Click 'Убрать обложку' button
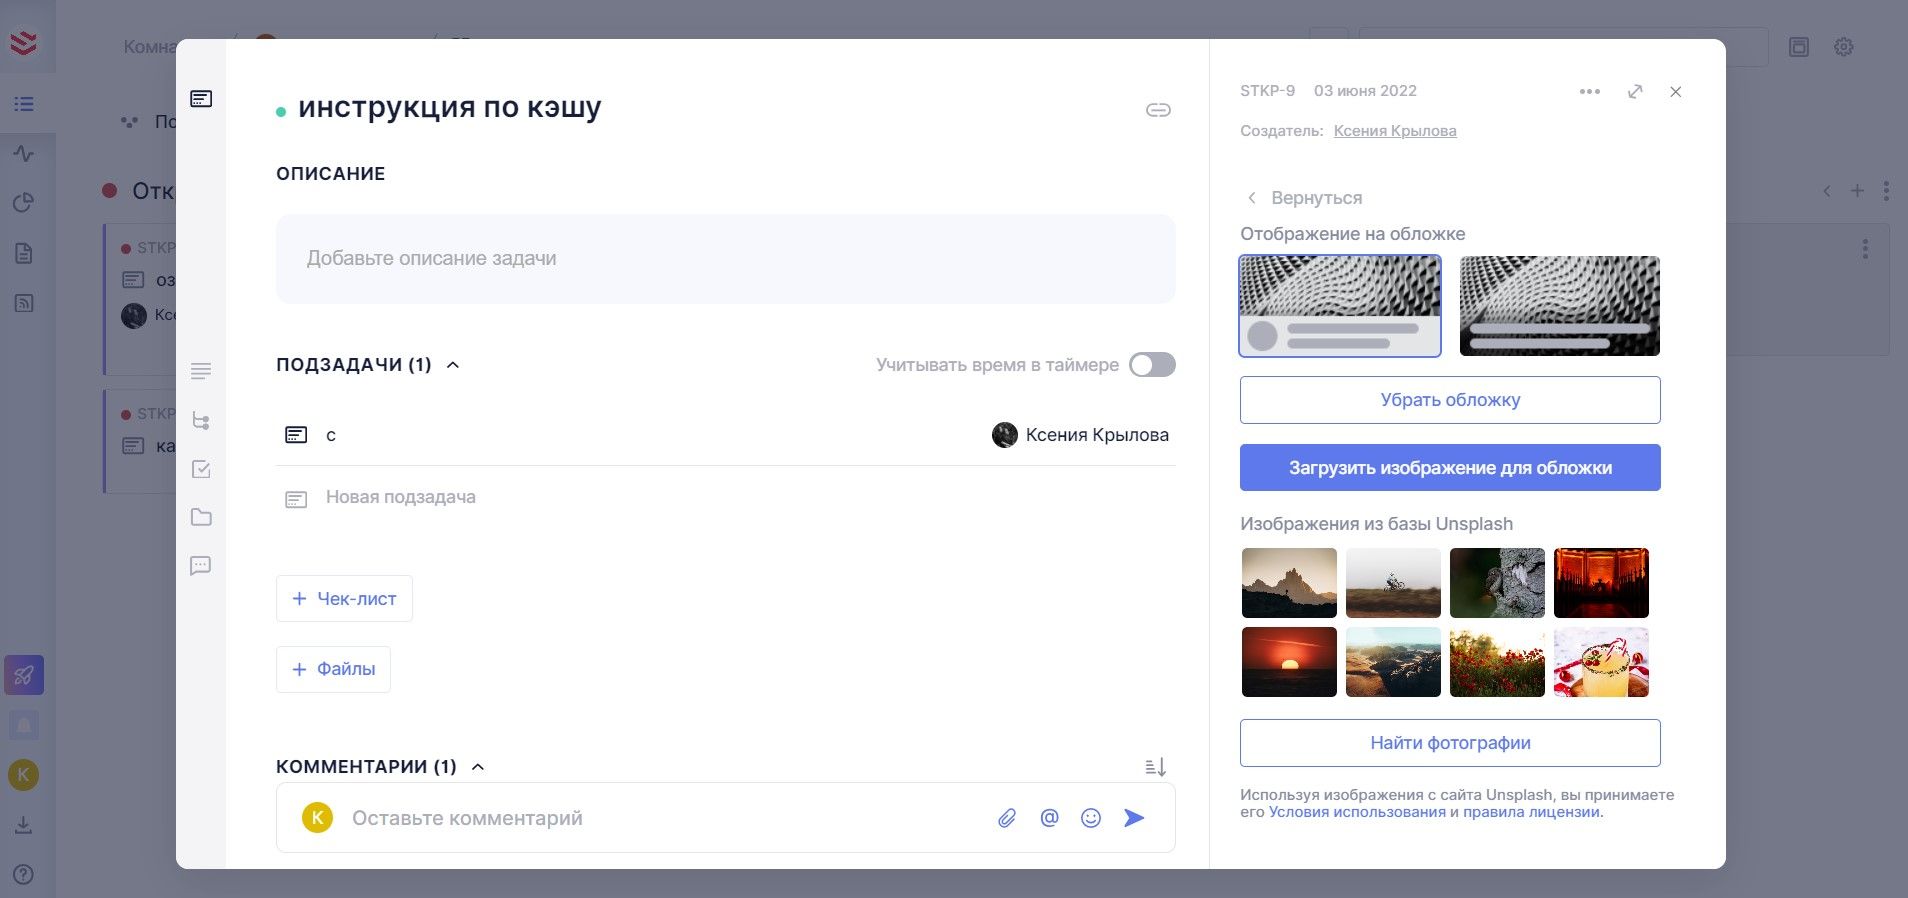 point(1450,400)
